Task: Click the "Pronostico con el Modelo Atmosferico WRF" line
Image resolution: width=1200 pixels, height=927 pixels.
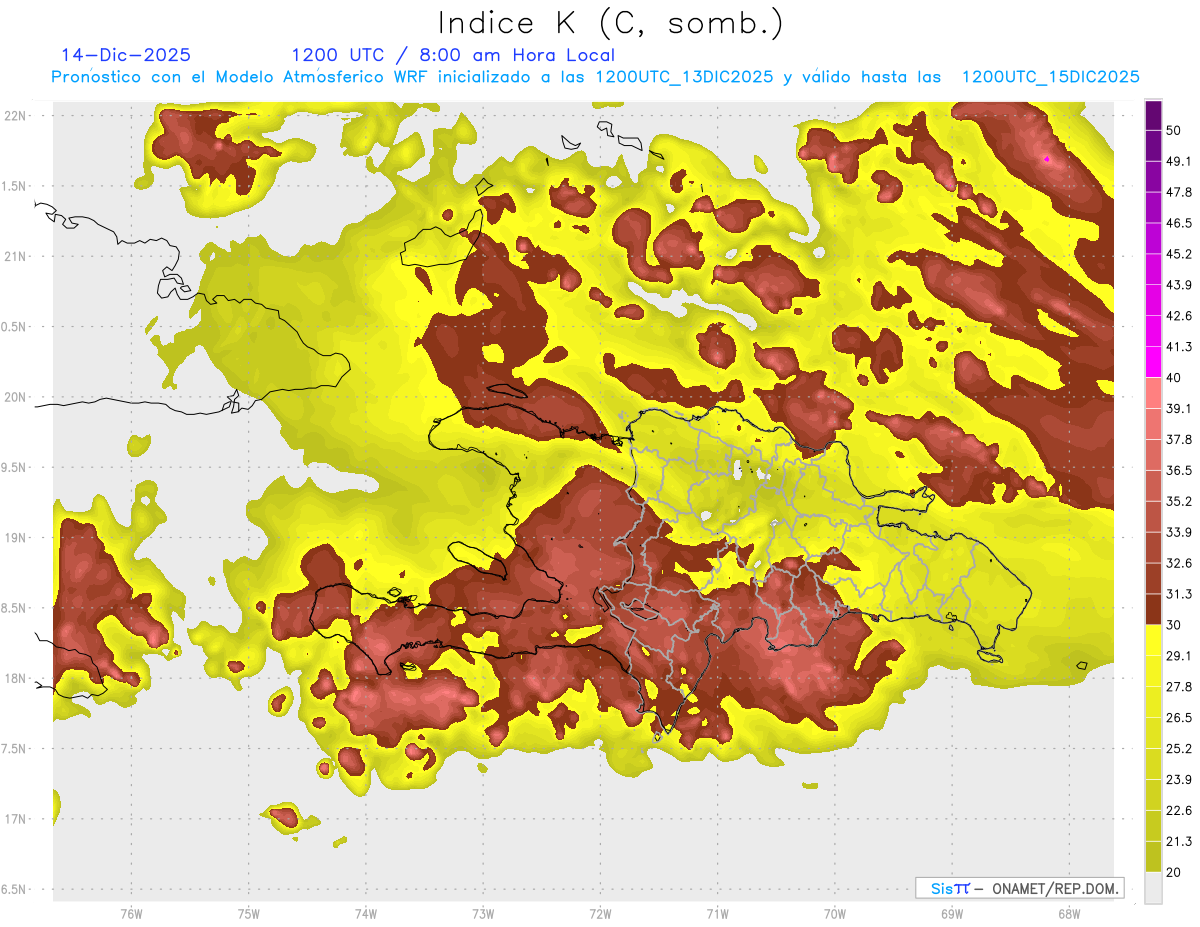Action: tap(595, 76)
